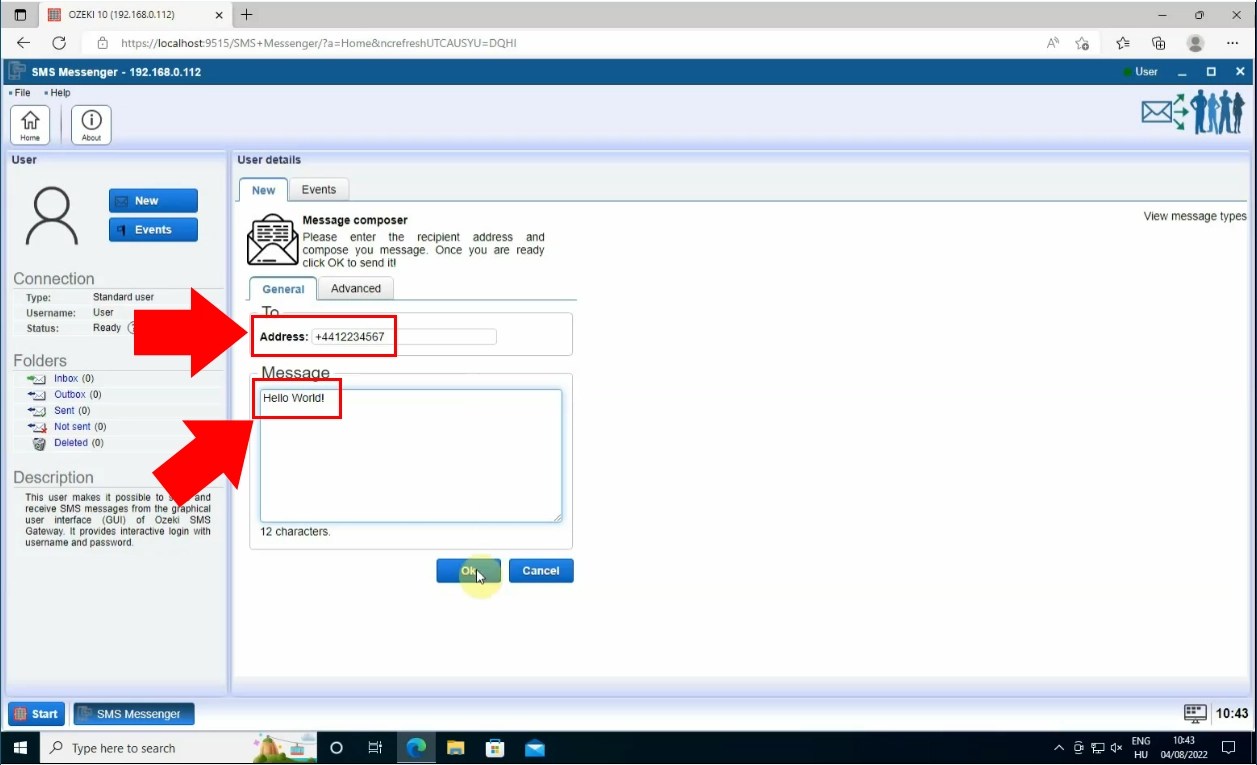Open Mail app from the taskbar
The image size is (1257, 765).
tap(535, 748)
